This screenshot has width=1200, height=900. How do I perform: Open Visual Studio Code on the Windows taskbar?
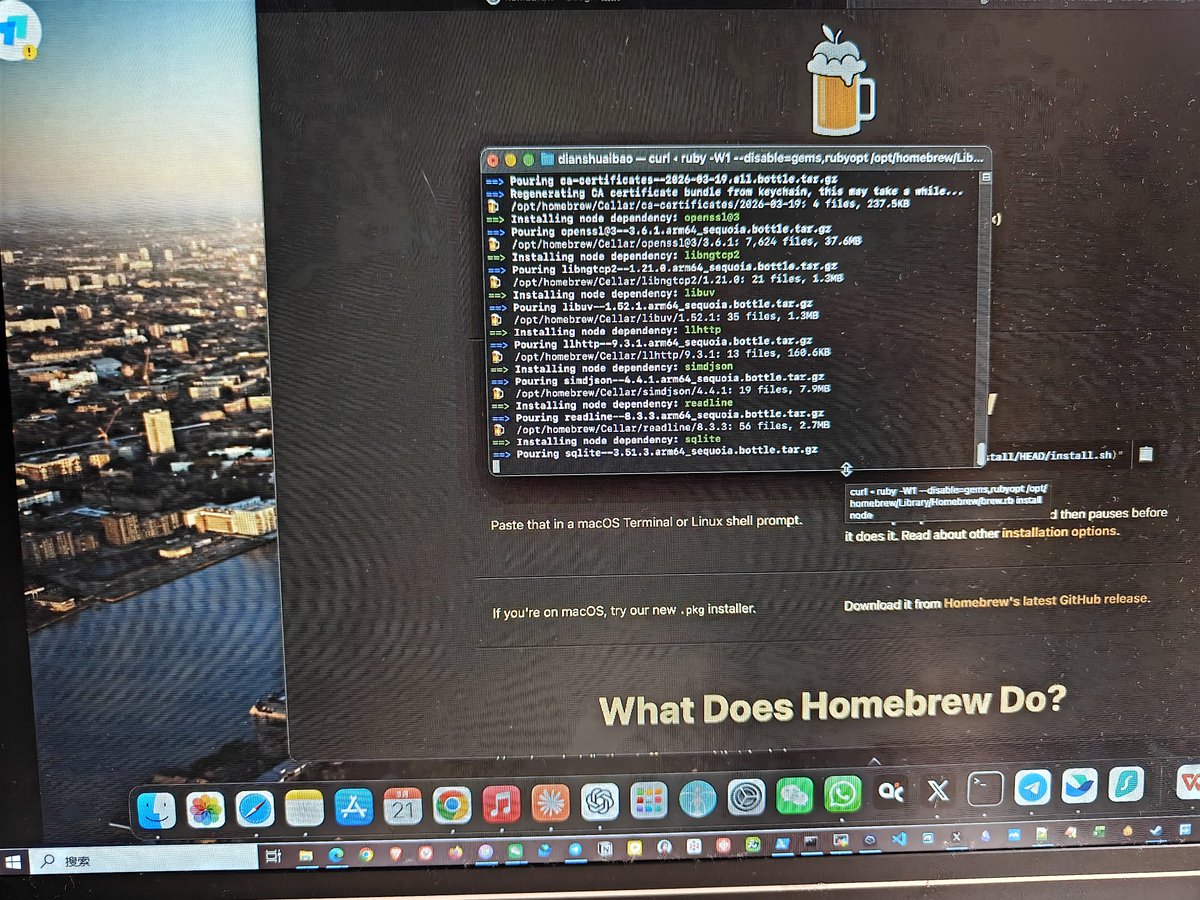(x=898, y=839)
